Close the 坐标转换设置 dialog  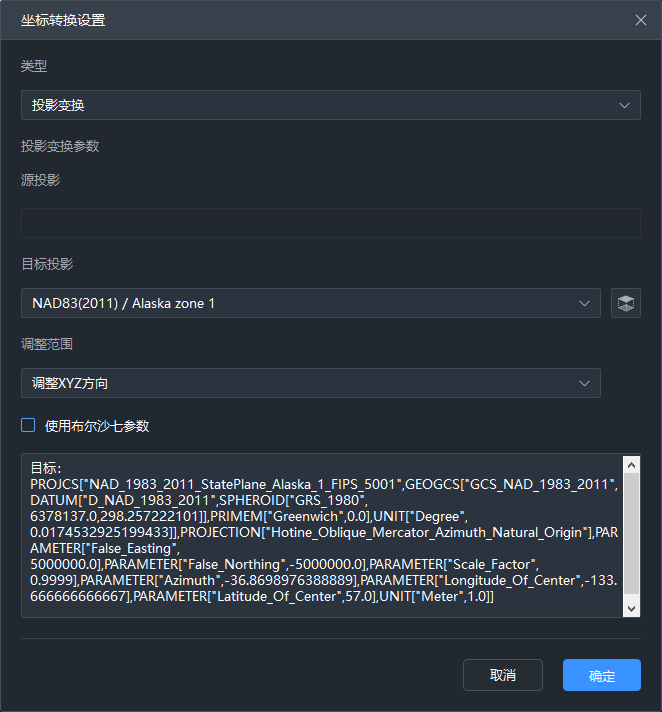pos(640,20)
